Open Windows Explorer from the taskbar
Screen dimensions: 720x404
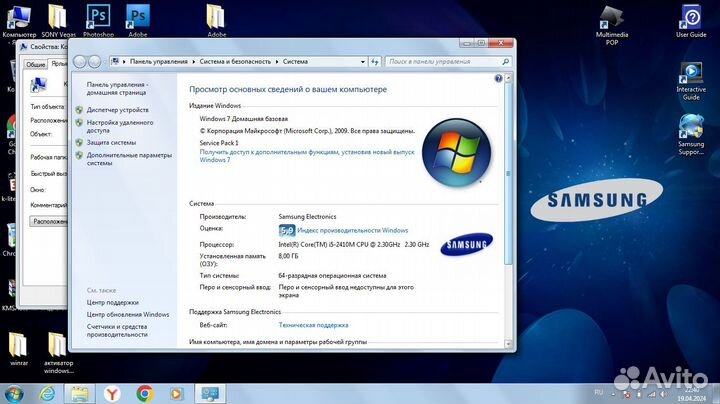79,394
